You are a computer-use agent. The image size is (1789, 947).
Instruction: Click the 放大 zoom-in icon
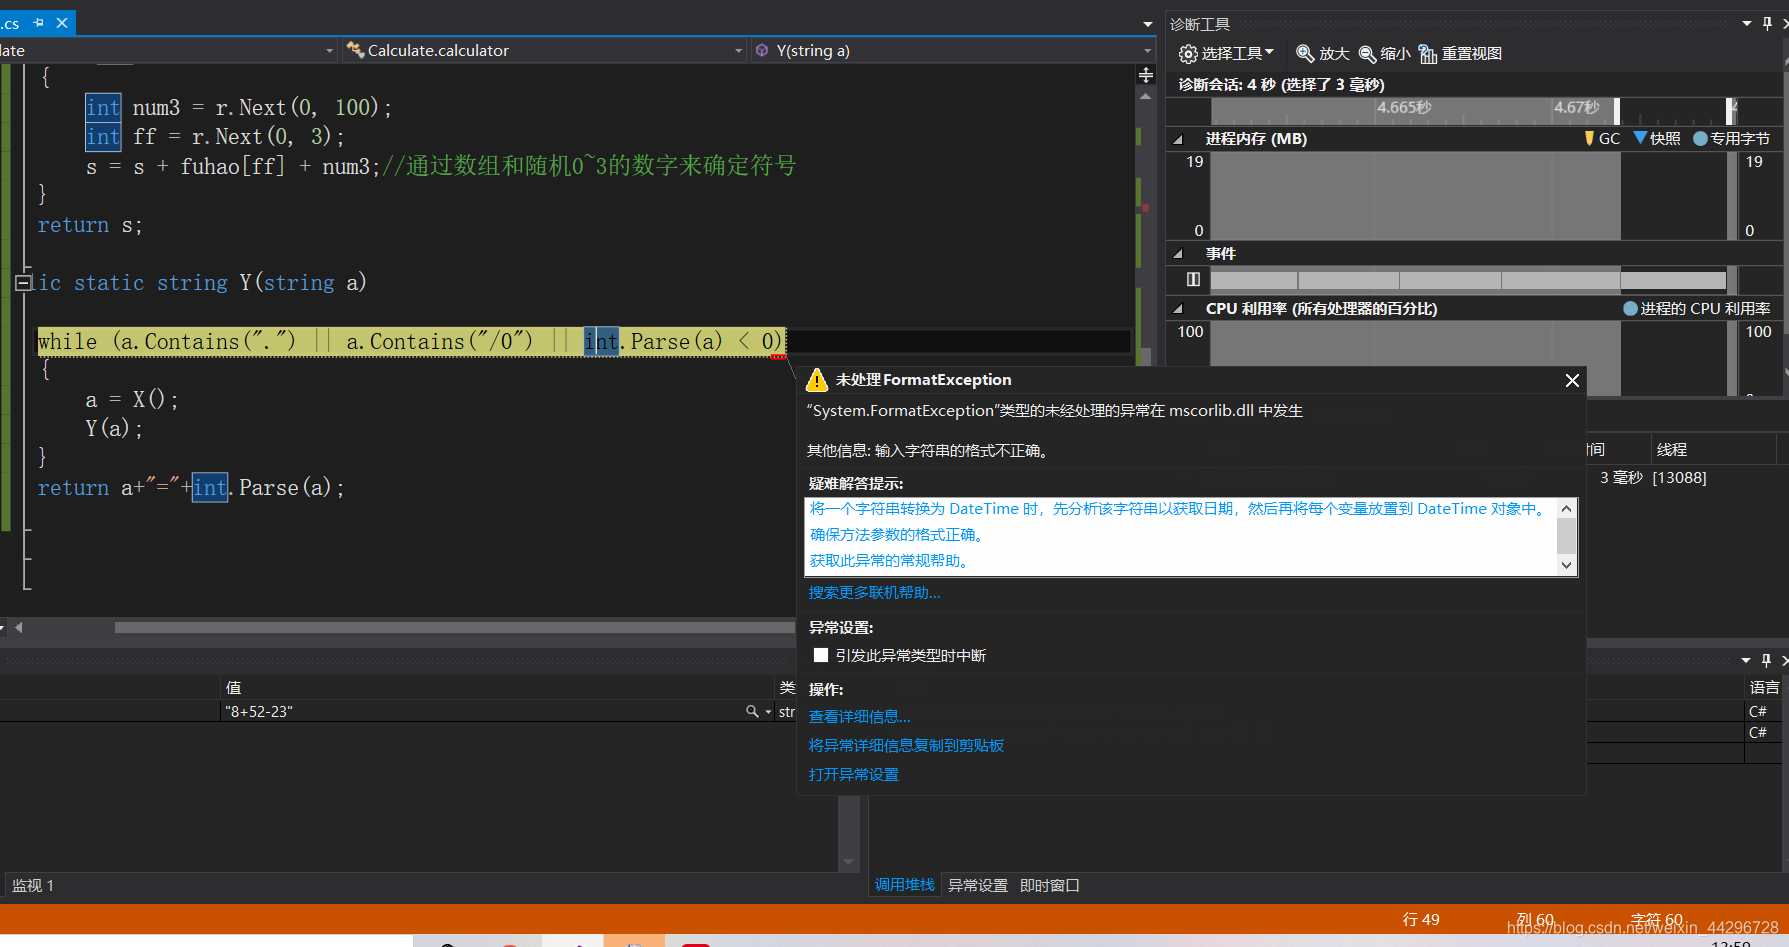(1305, 54)
